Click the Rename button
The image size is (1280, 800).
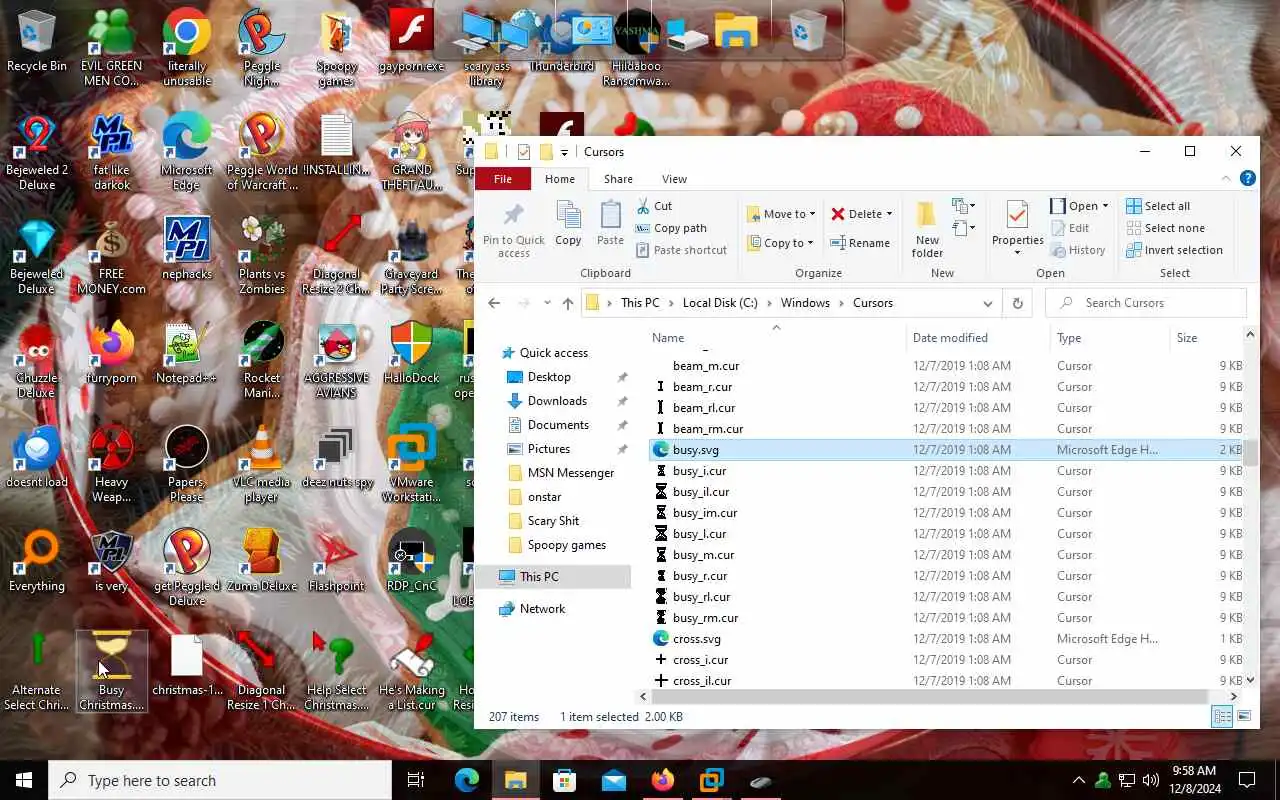tap(860, 243)
